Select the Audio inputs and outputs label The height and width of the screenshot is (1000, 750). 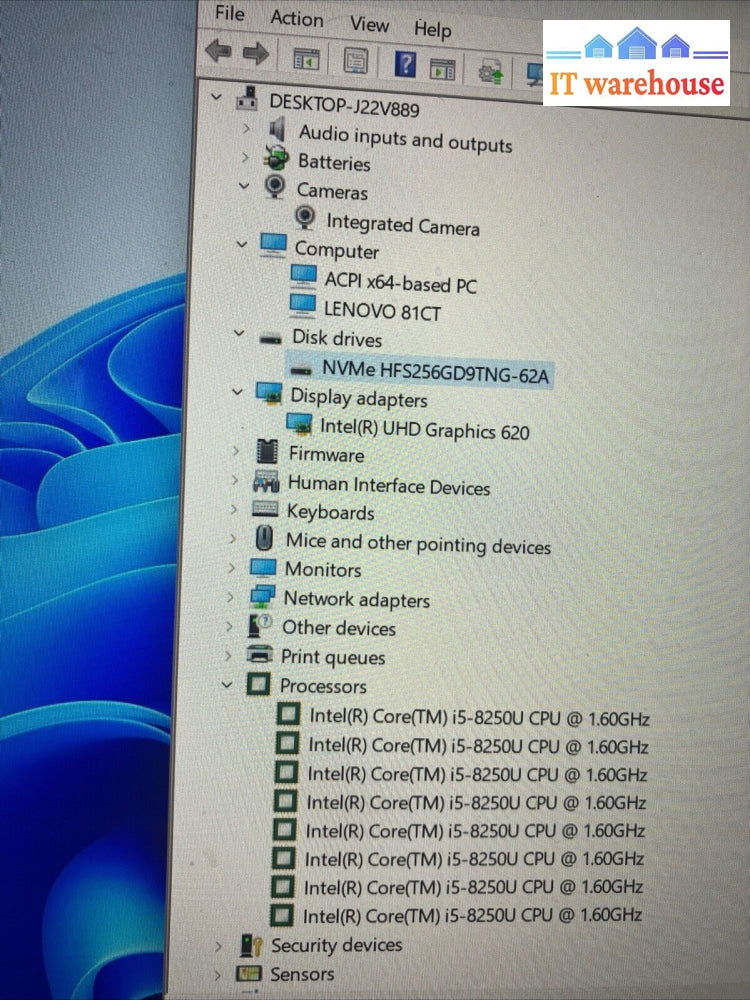tap(406, 138)
